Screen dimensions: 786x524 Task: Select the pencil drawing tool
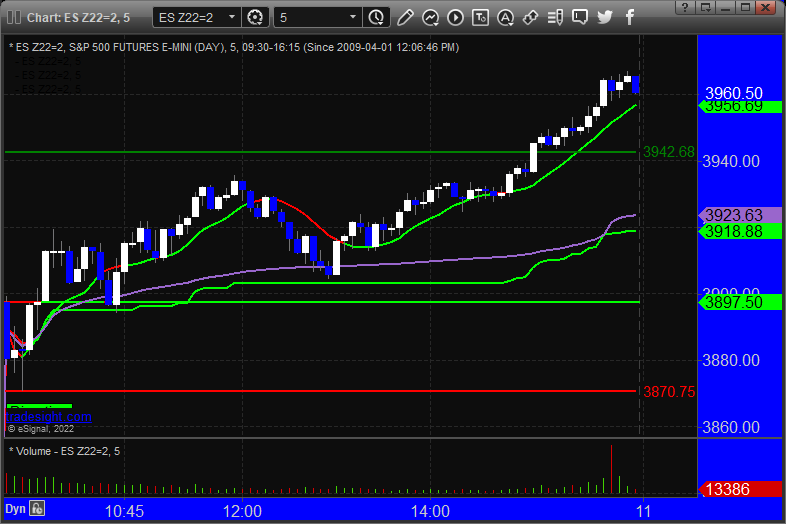coord(405,18)
